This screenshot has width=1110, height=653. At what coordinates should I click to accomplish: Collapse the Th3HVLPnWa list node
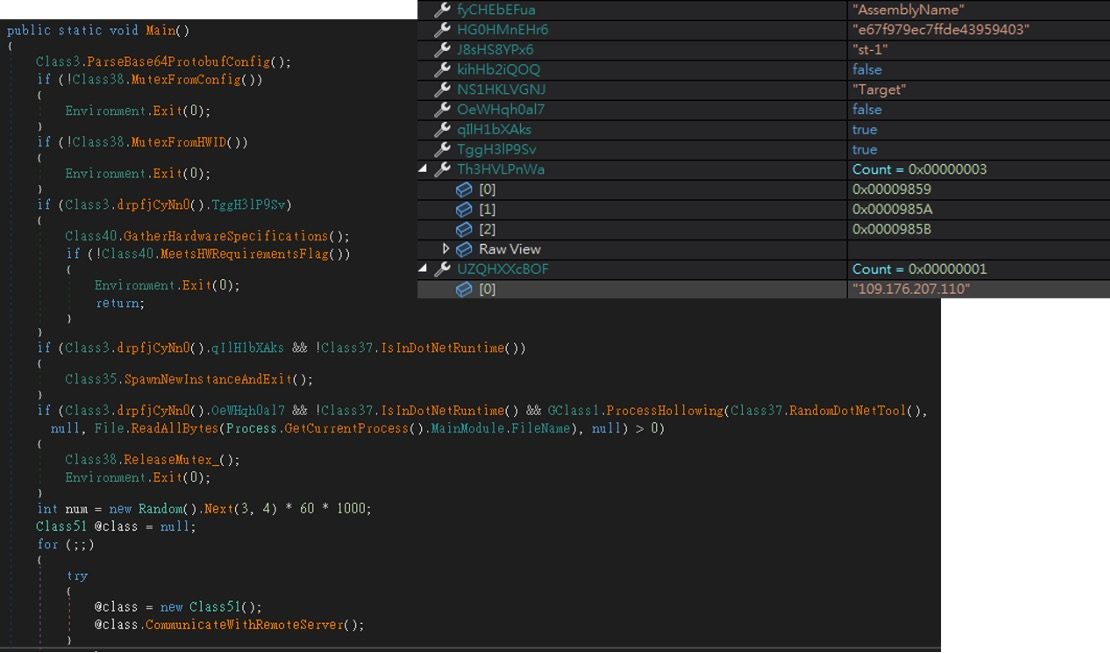coord(424,170)
